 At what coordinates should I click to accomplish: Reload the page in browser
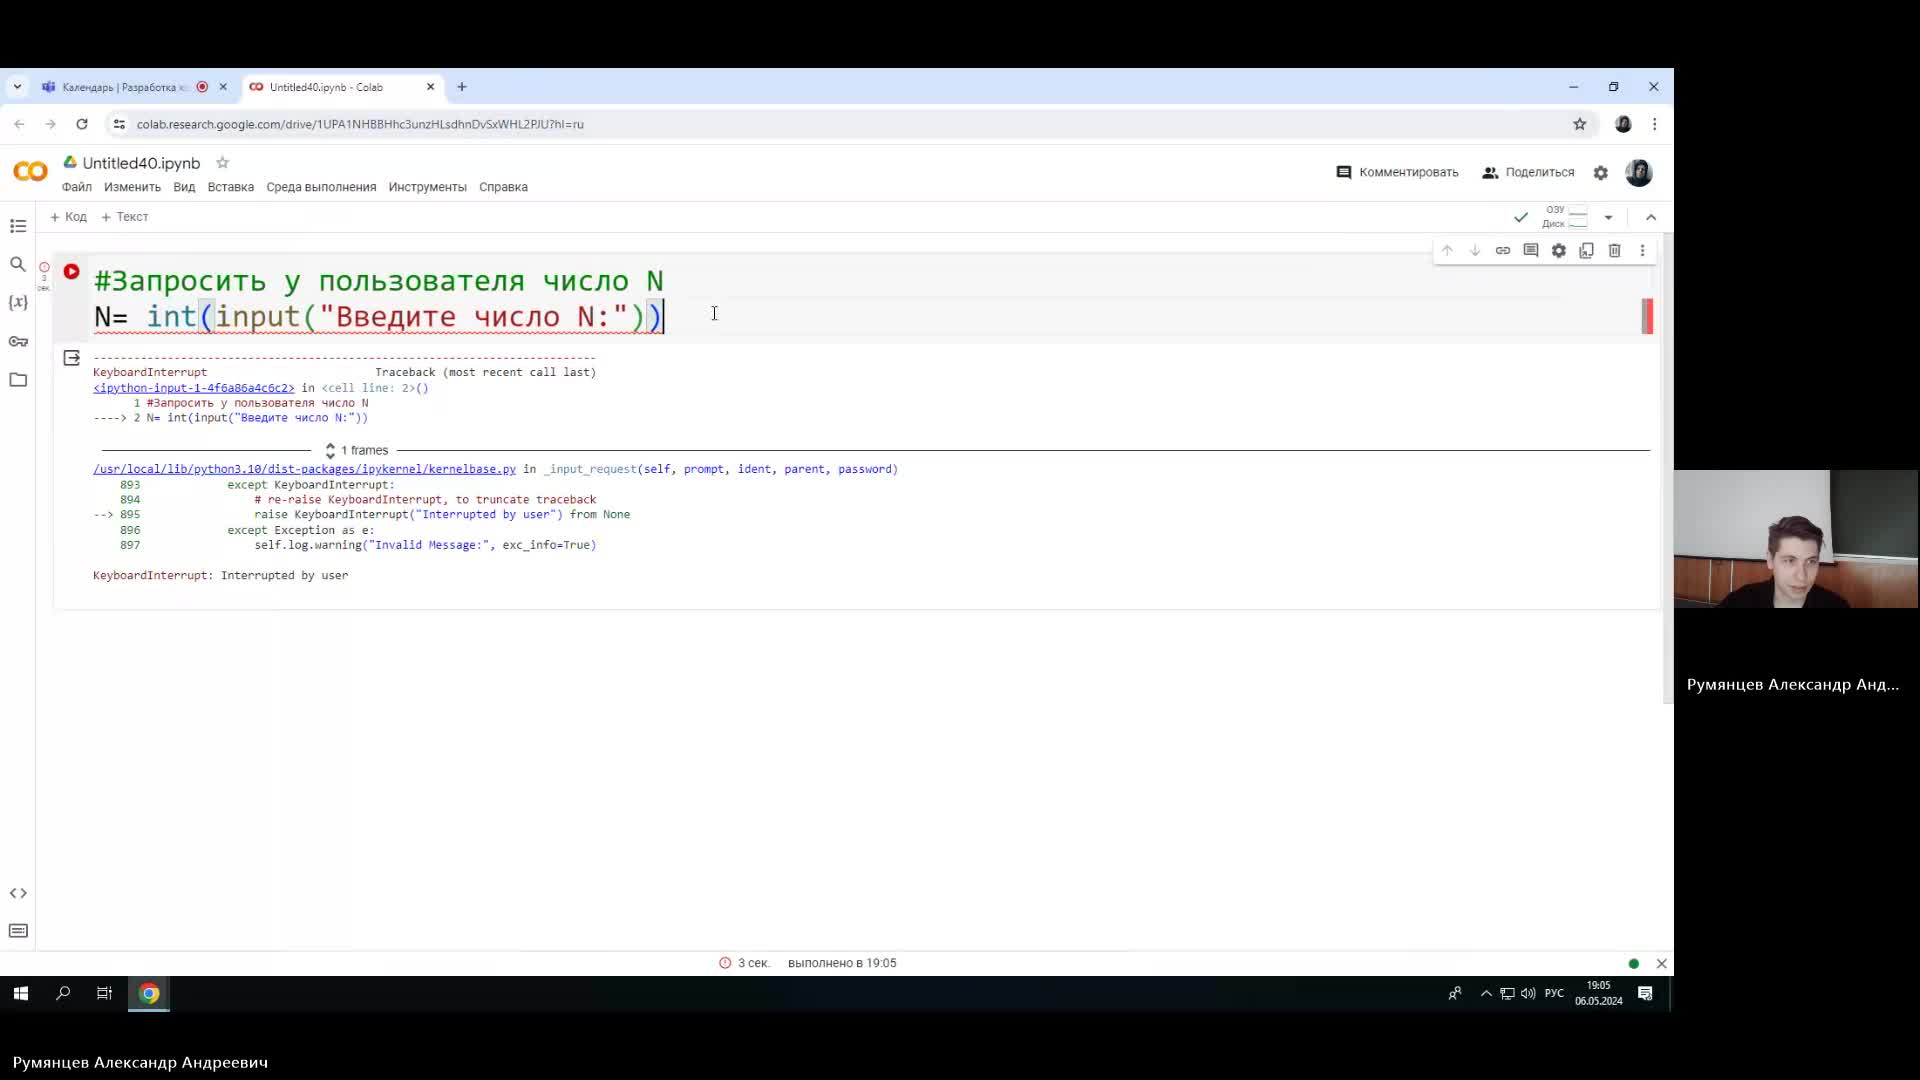(82, 124)
